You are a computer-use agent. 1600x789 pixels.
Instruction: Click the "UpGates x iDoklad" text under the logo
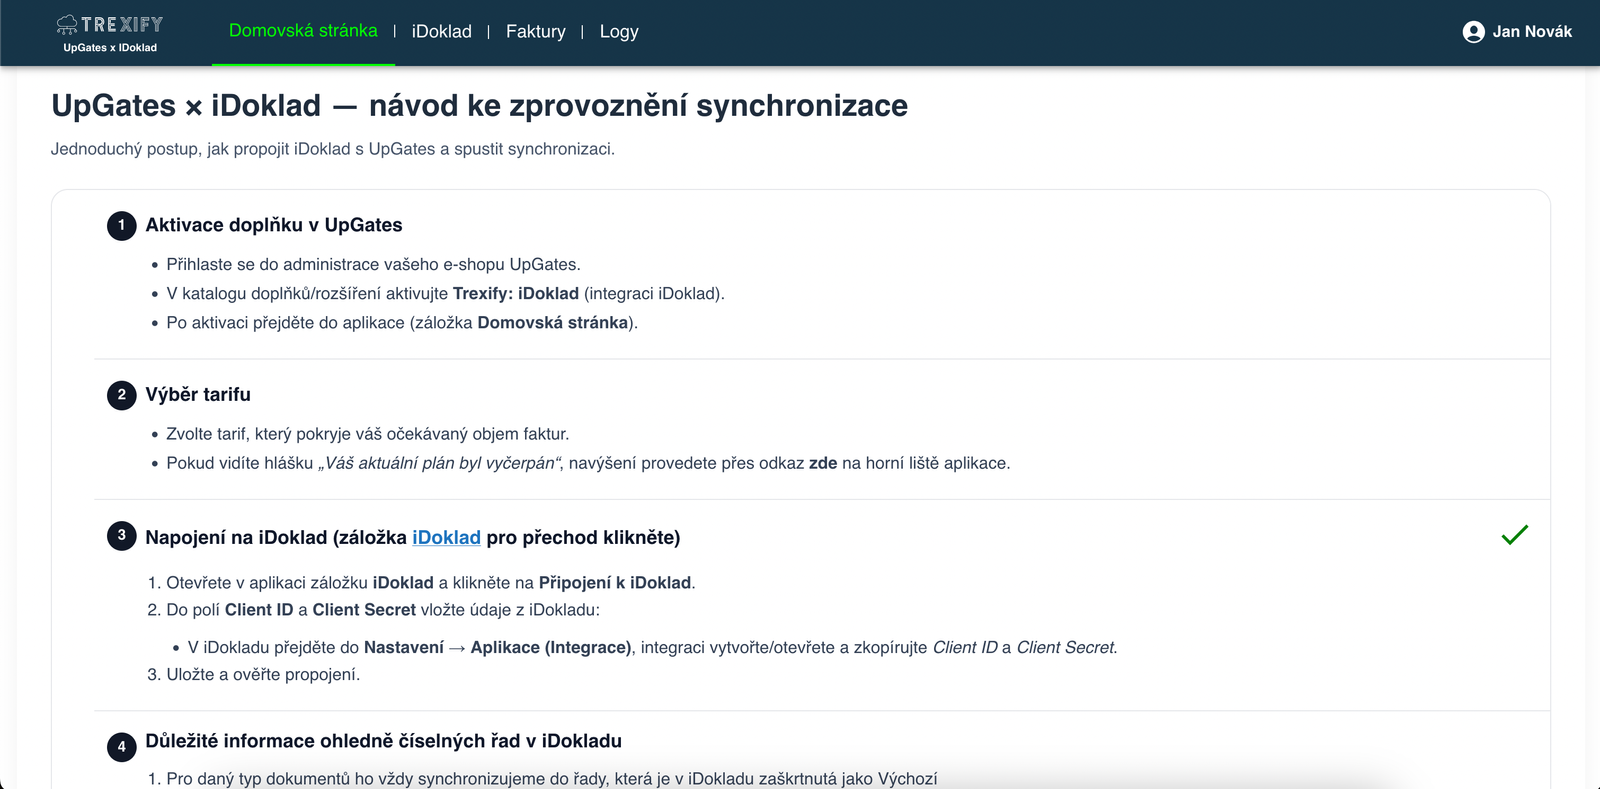point(110,47)
